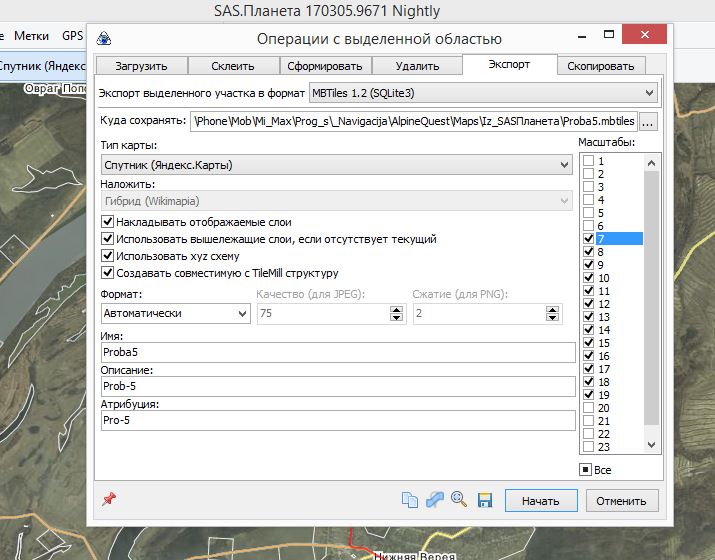Click the floppy disk save icon
The image size is (715, 560).
click(x=484, y=500)
